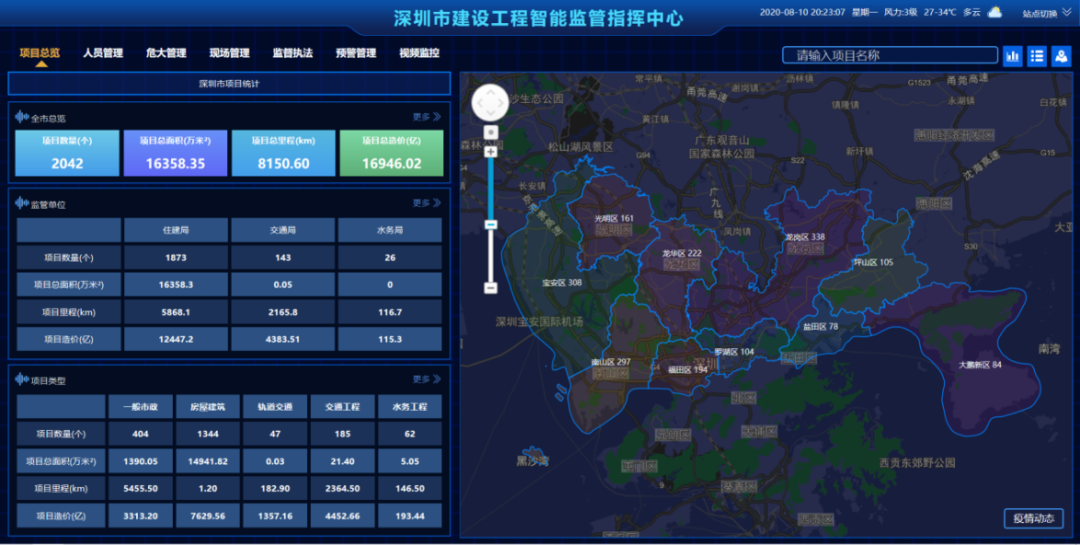Screen dimensions: 1080x545
Task: Open the 项目总览 tab
Action: tap(40, 53)
